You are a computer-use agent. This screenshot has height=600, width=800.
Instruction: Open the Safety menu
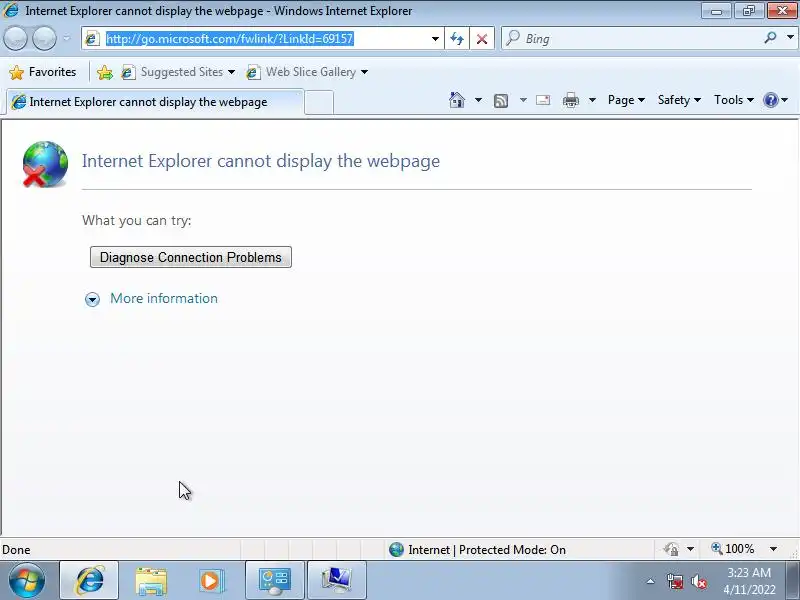tap(679, 100)
